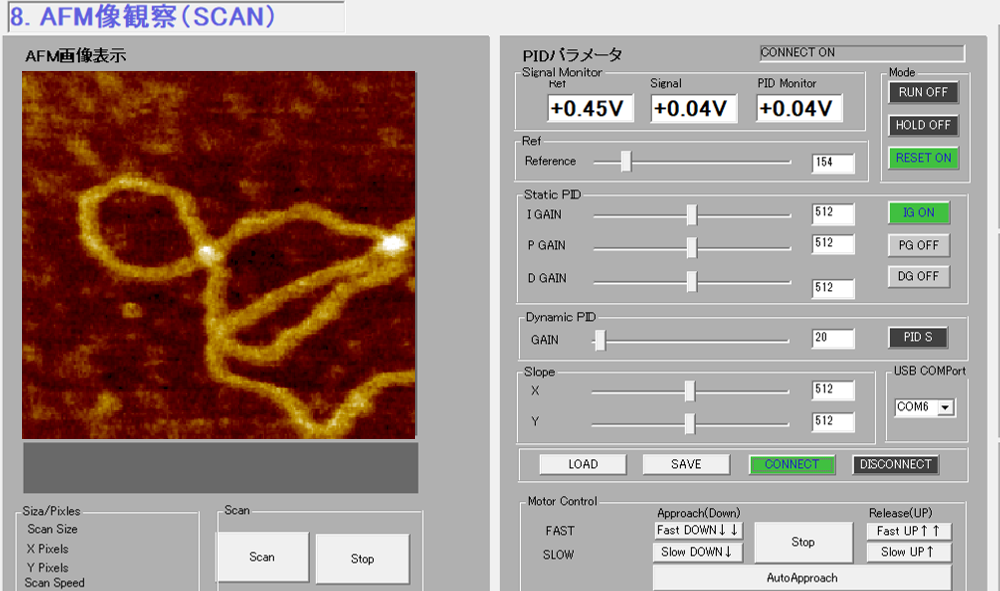Click the P GAIN value field
1000x591 pixels.
(x=833, y=244)
